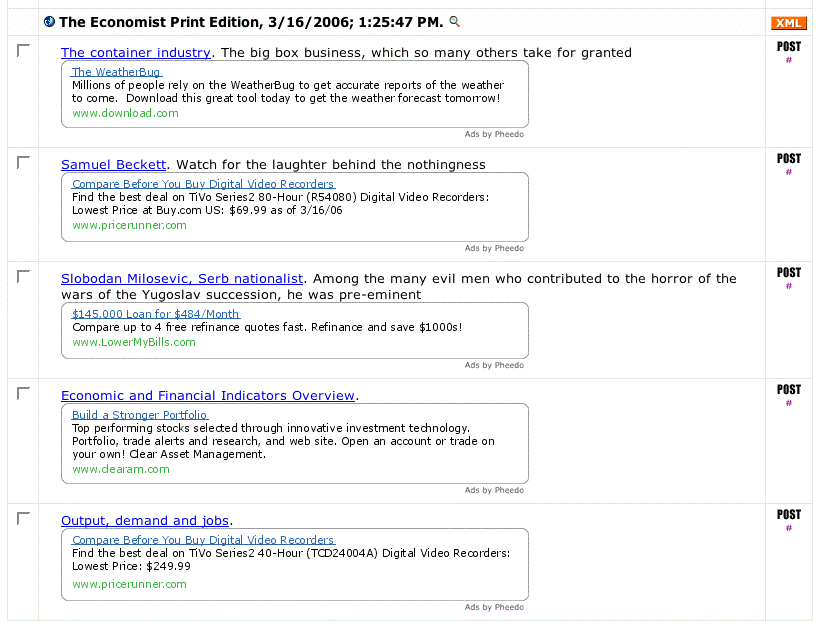
Task: Follow the Slobodan Milosevic, Serb nationalist link
Action: point(181,279)
